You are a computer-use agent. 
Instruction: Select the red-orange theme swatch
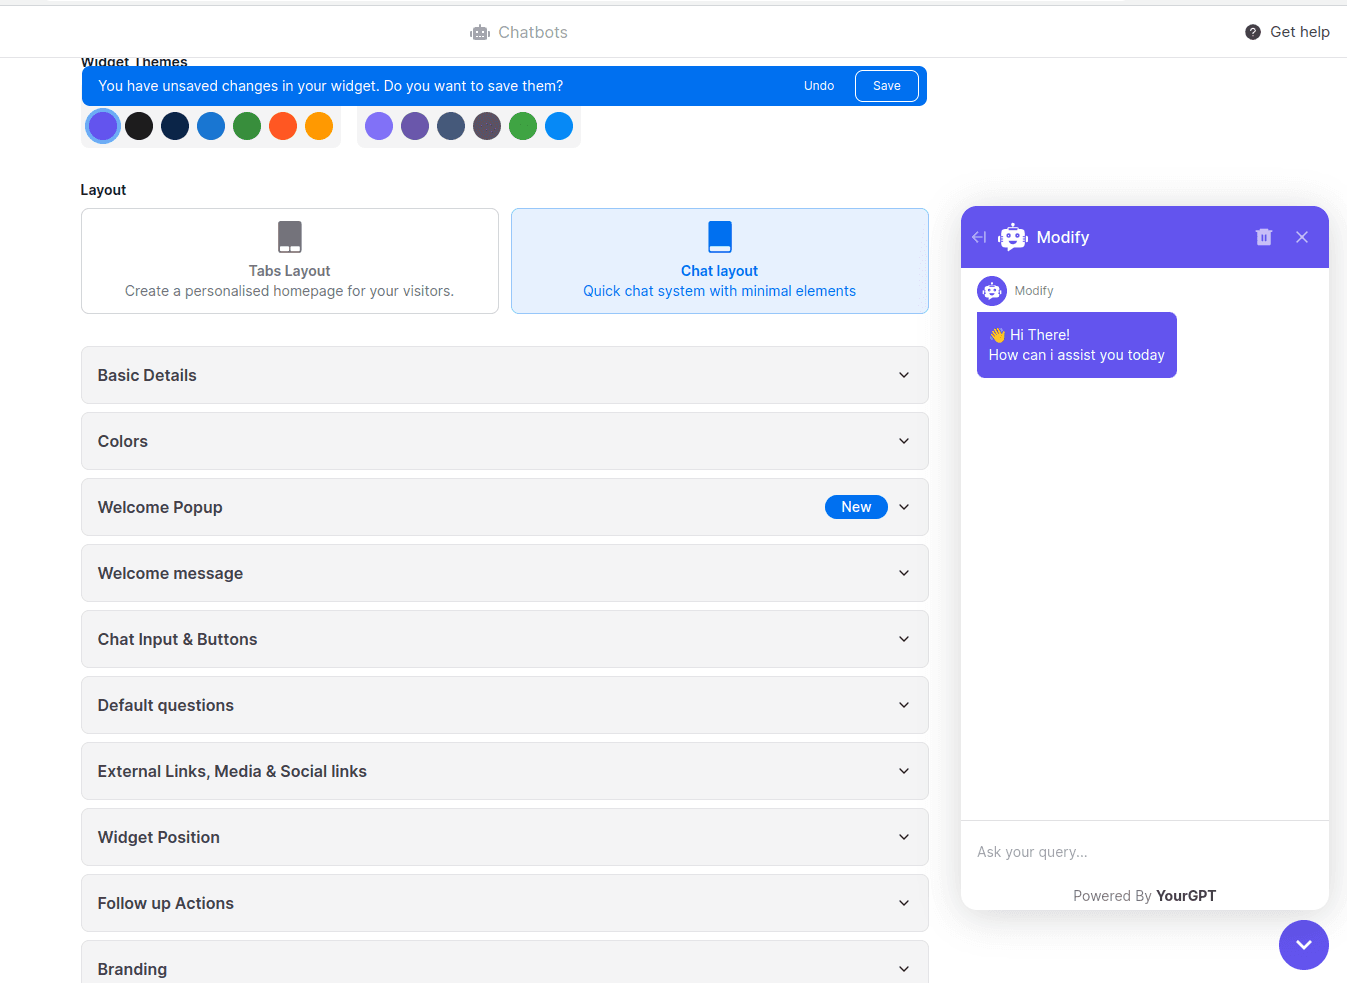[283, 126]
